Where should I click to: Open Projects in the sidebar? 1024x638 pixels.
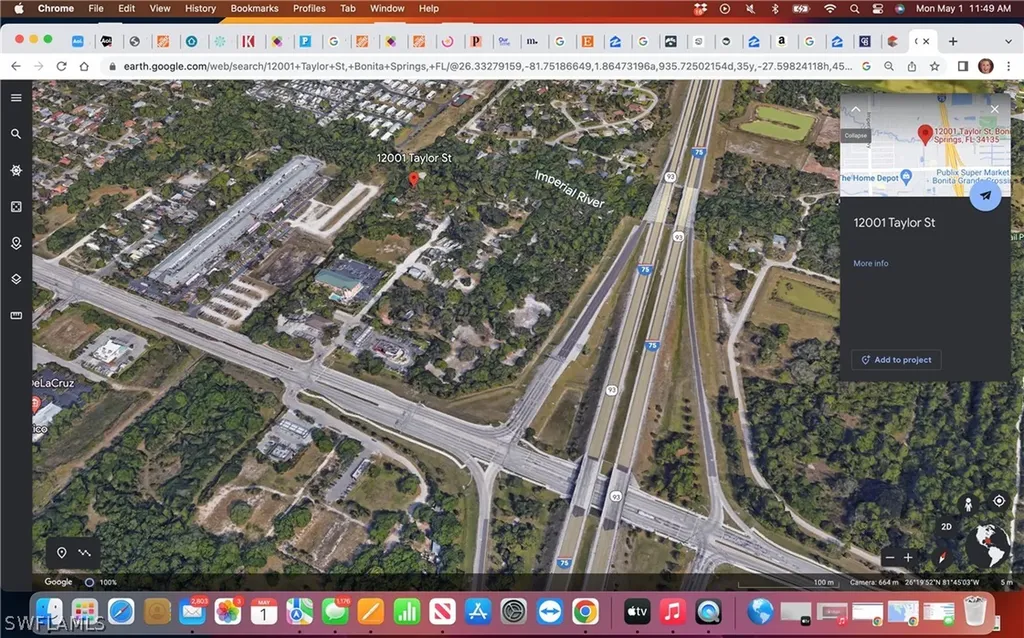(x=16, y=243)
